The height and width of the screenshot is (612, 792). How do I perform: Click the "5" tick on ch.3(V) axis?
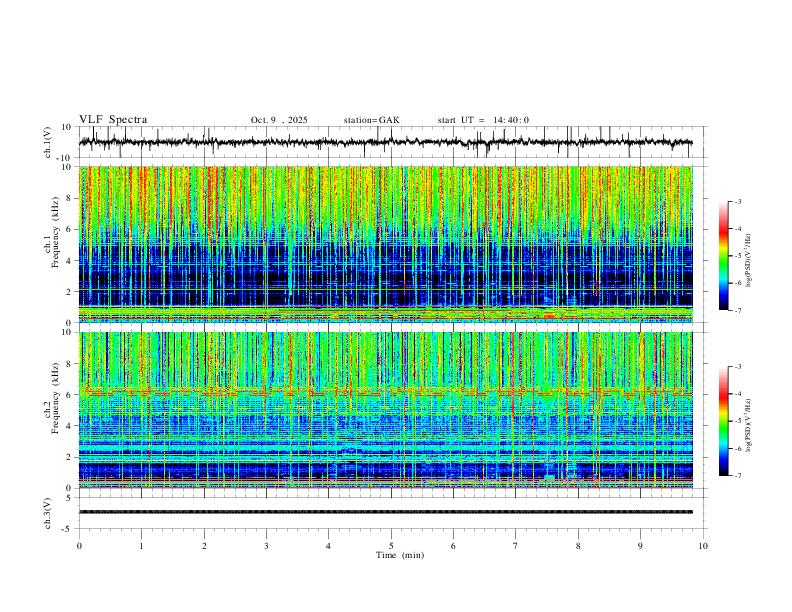point(69,497)
